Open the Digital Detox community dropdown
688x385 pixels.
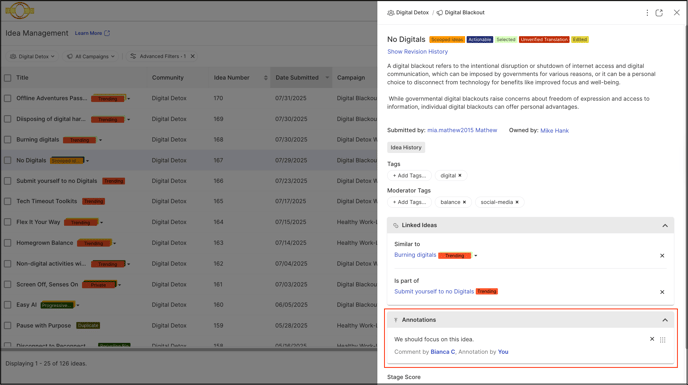coord(32,56)
